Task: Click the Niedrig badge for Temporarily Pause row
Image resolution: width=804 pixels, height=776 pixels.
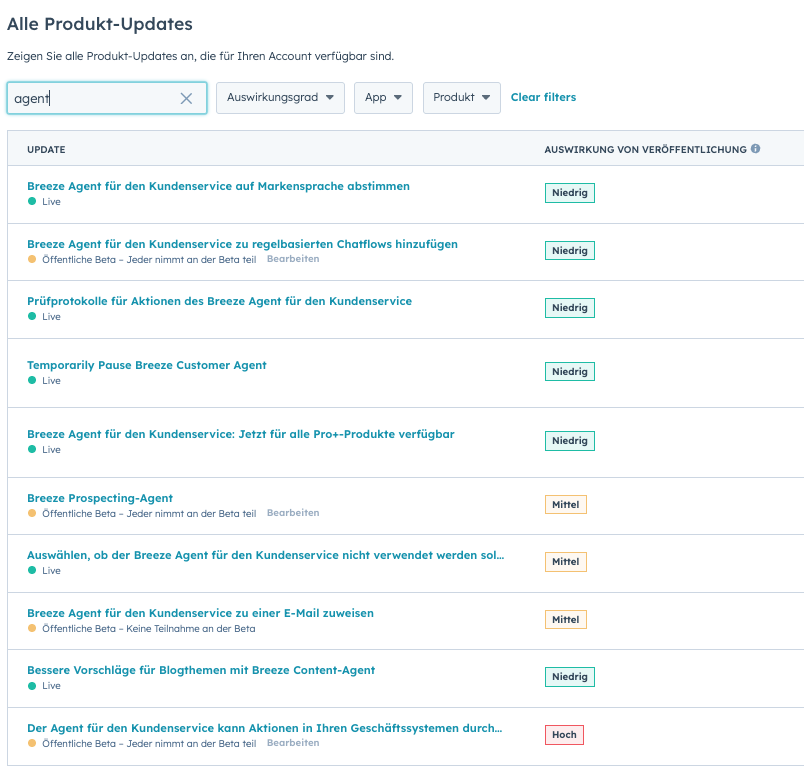Action: [570, 372]
